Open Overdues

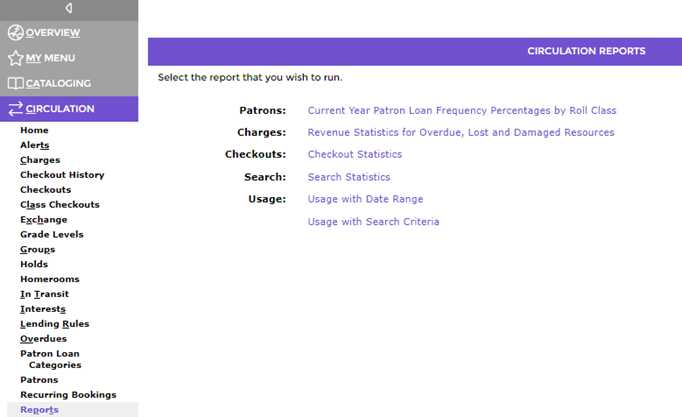coord(43,339)
